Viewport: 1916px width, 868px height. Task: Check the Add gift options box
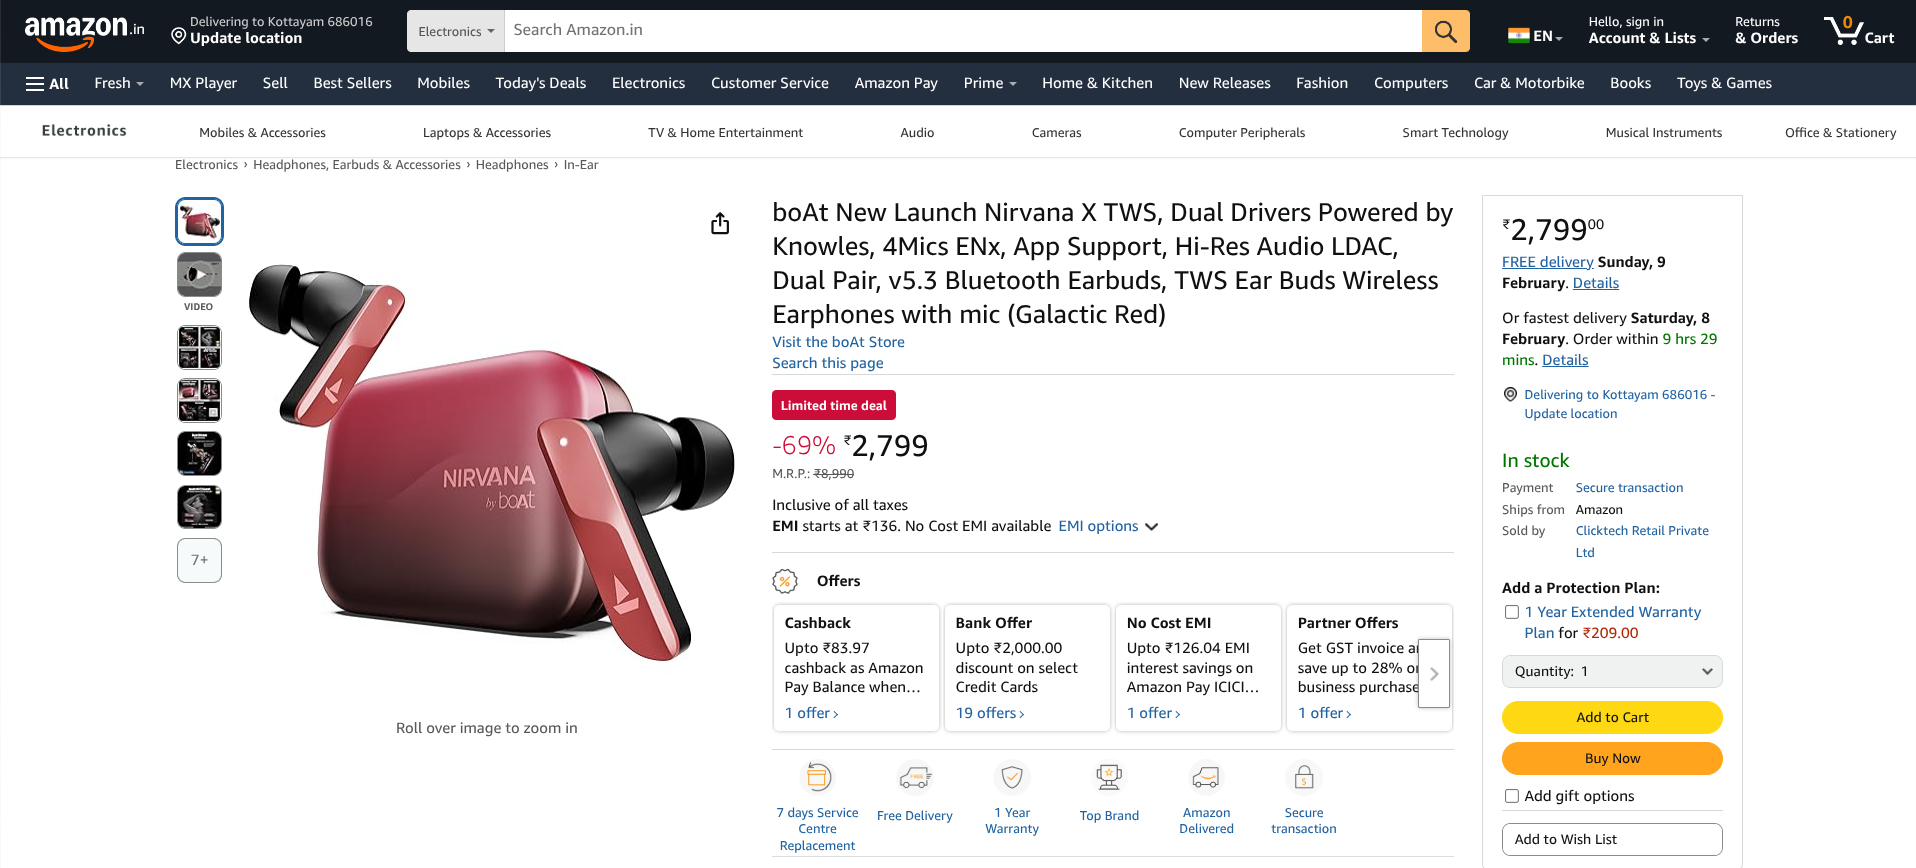[x=1512, y=796]
